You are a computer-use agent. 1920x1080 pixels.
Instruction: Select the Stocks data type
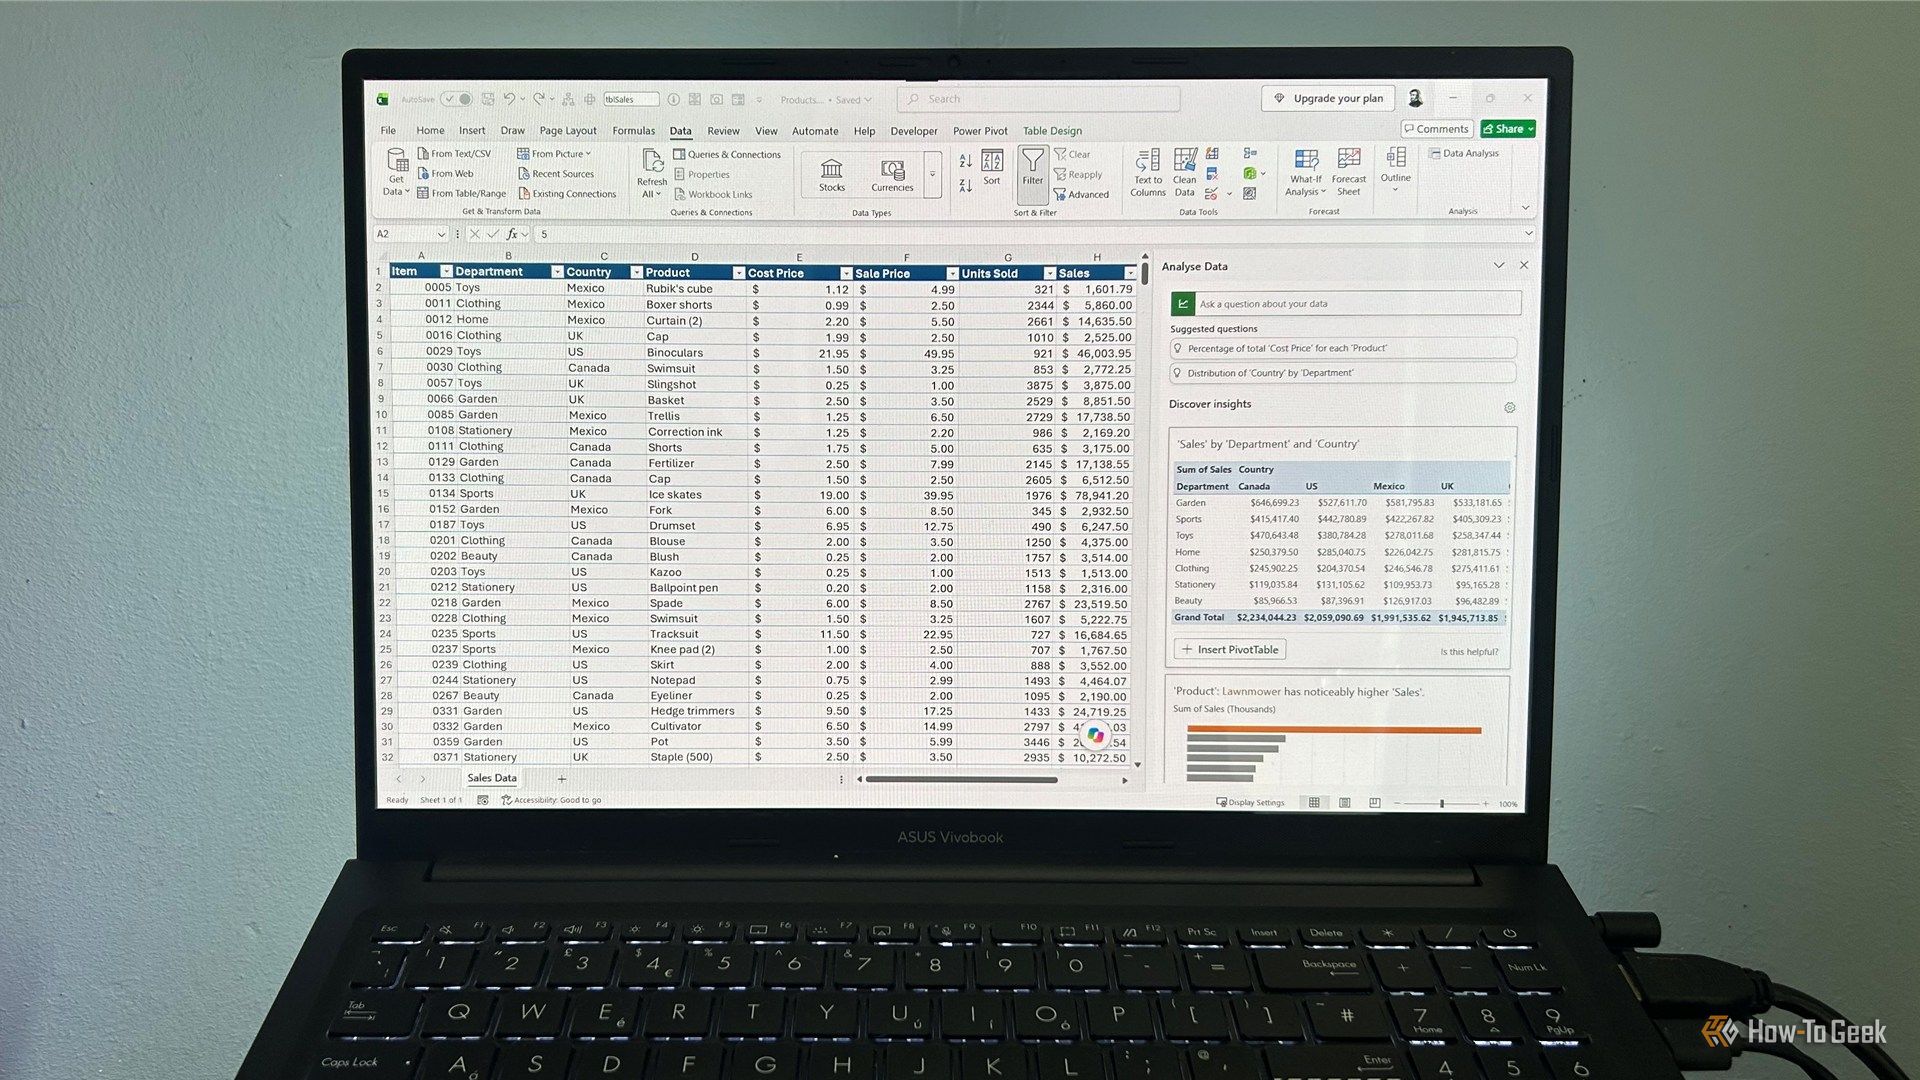pyautogui.click(x=832, y=175)
